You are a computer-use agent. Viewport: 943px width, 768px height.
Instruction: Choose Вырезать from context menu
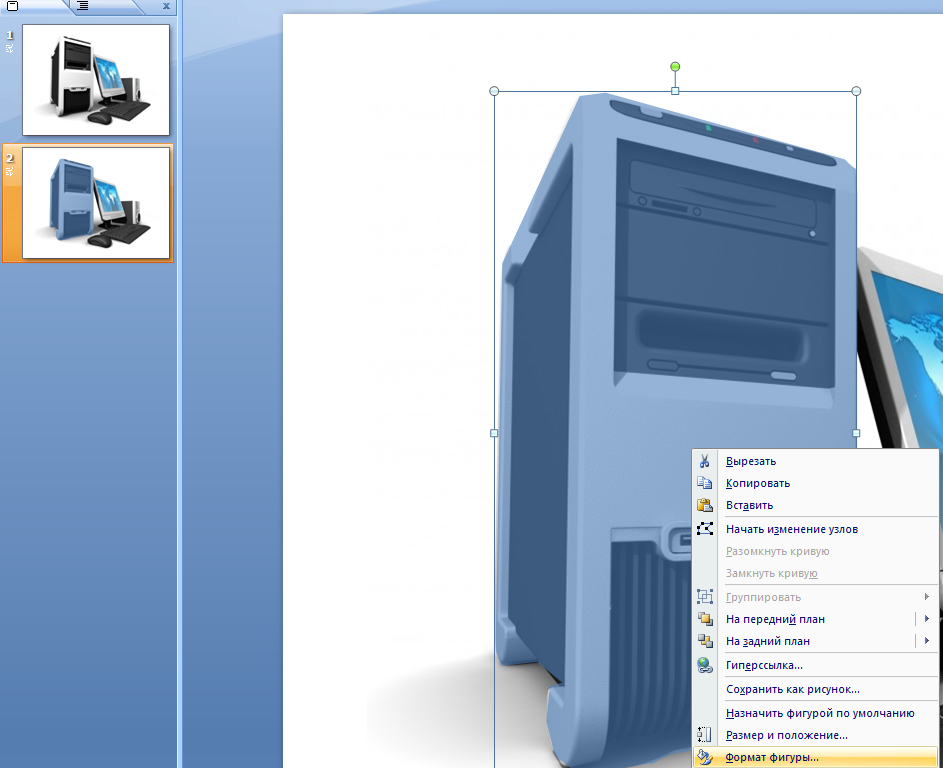coord(815,461)
